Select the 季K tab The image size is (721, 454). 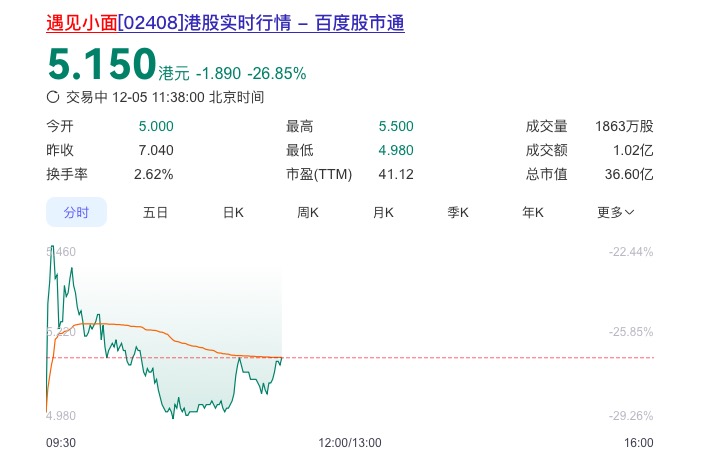tap(458, 212)
